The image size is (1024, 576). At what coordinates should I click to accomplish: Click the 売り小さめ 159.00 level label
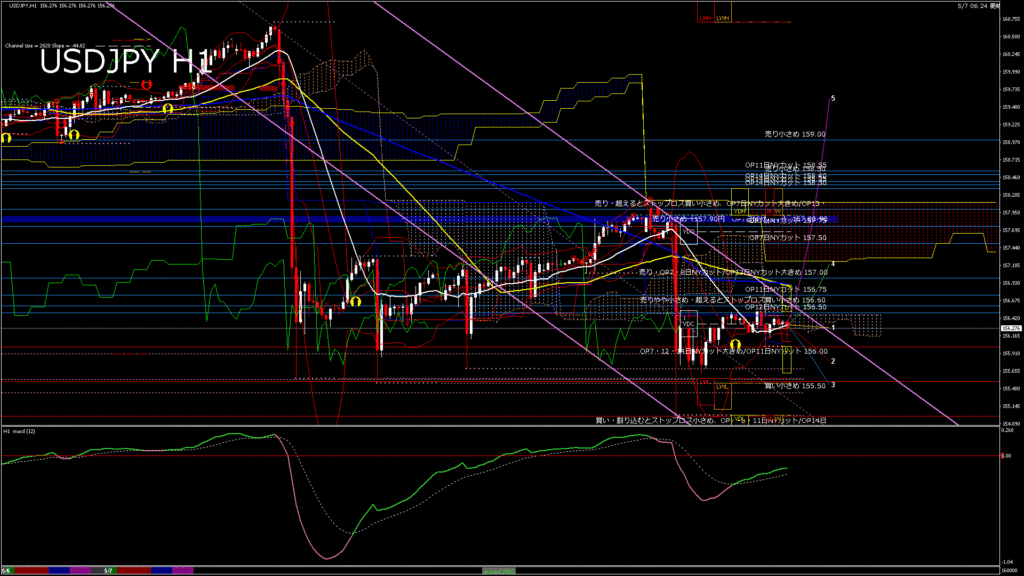[x=795, y=134]
